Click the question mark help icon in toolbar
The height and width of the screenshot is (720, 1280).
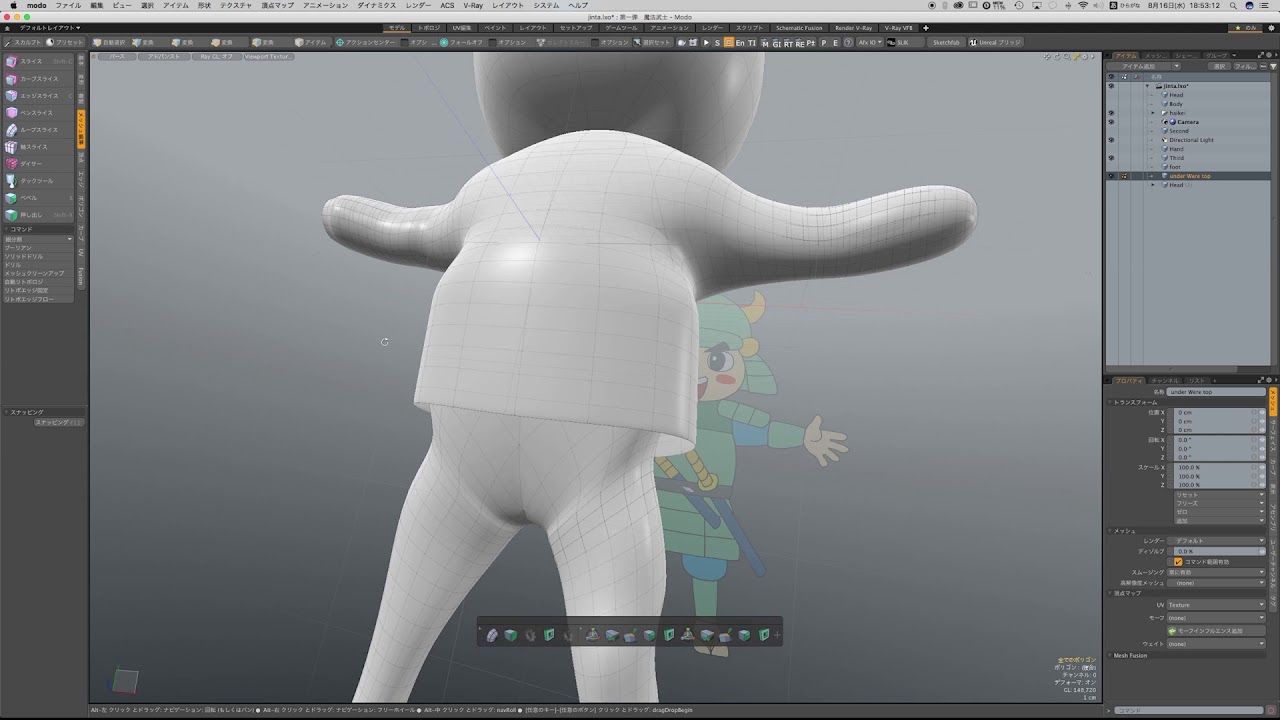pos(849,43)
